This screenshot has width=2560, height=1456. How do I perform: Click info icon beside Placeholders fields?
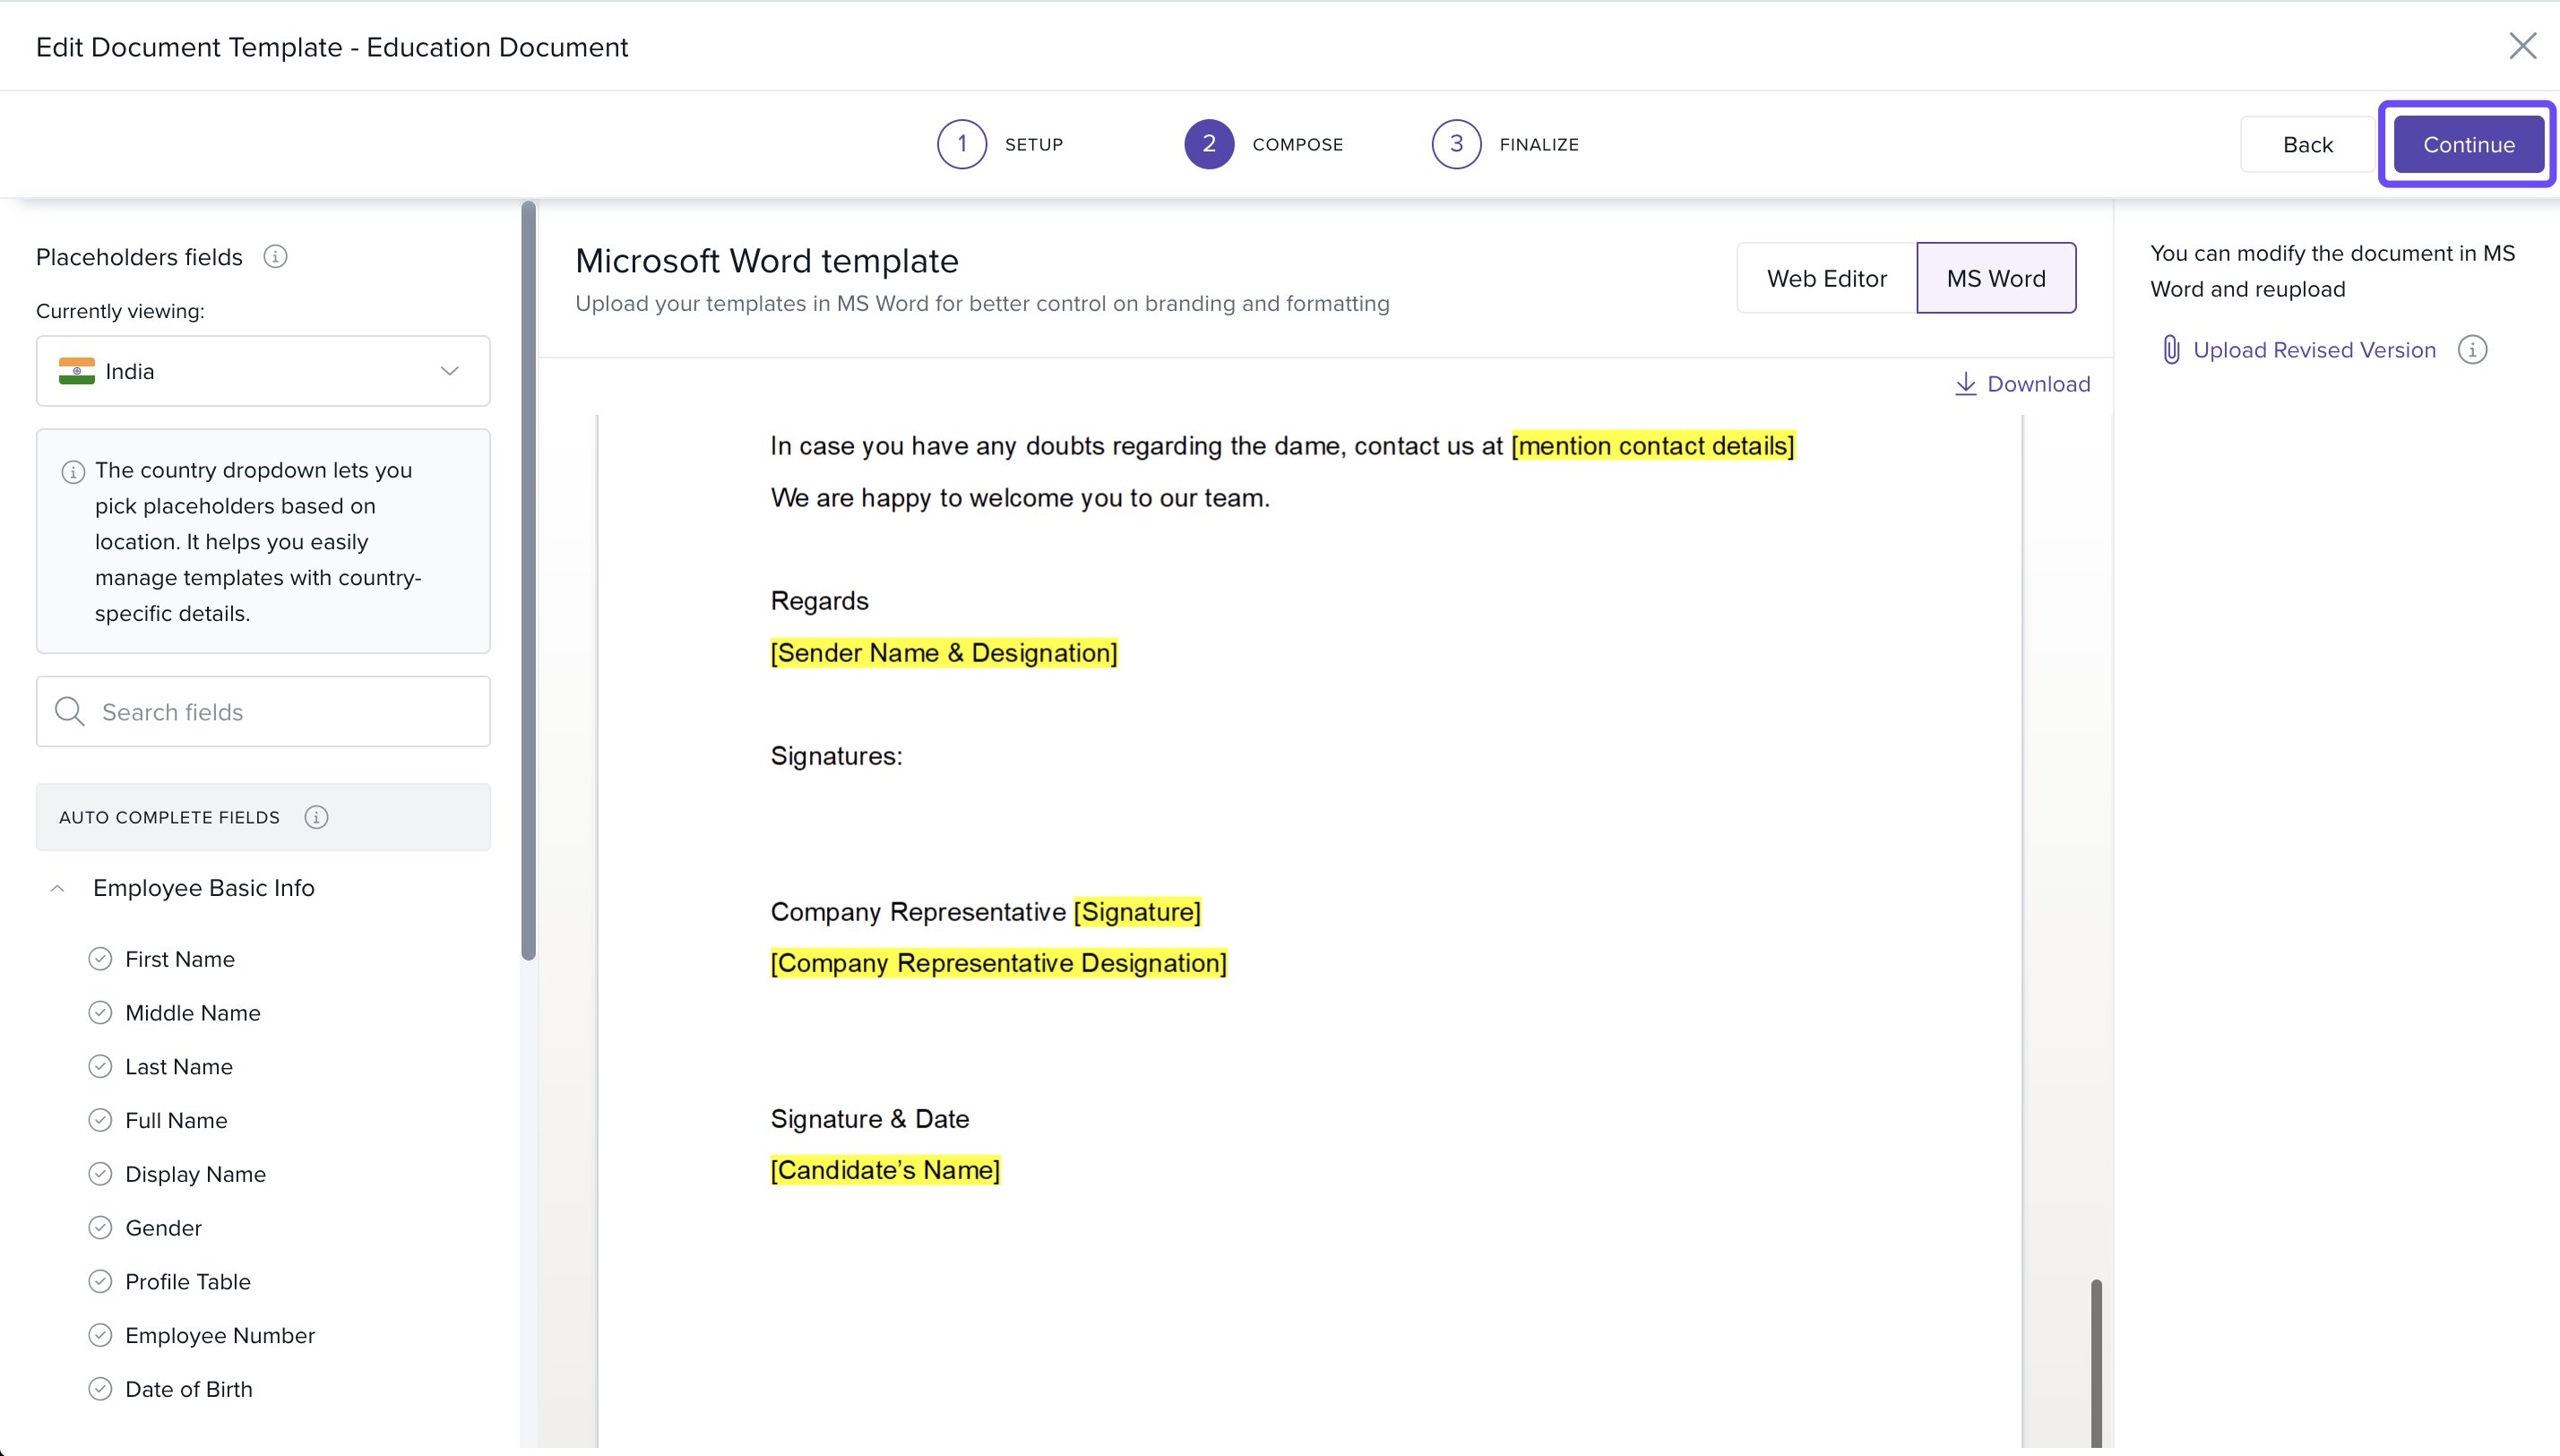[275, 257]
